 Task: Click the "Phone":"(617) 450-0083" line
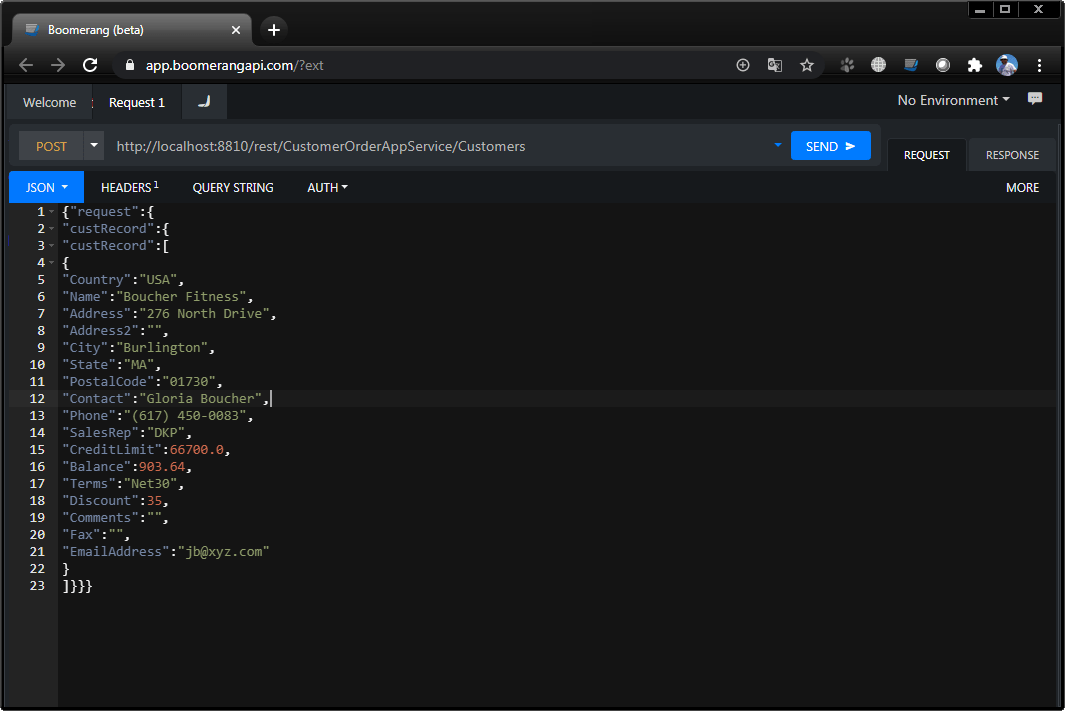(x=158, y=416)
